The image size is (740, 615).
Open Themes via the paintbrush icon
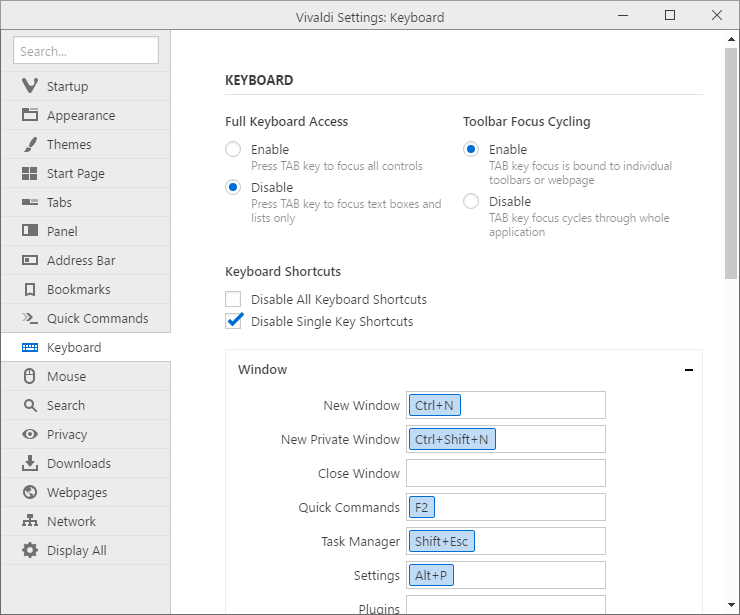coord(29,144)
